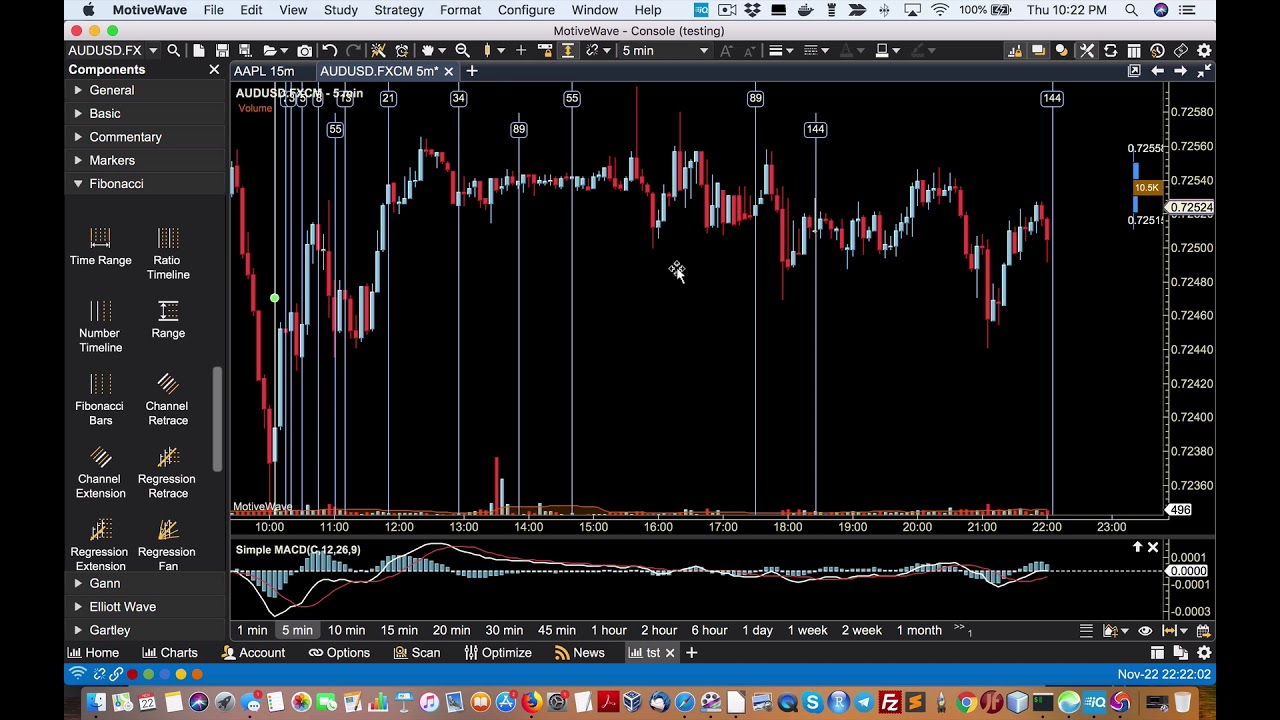Viewport: 1280px width, 720px height.
Task: Open the Account page
Action: pos(253,652)
